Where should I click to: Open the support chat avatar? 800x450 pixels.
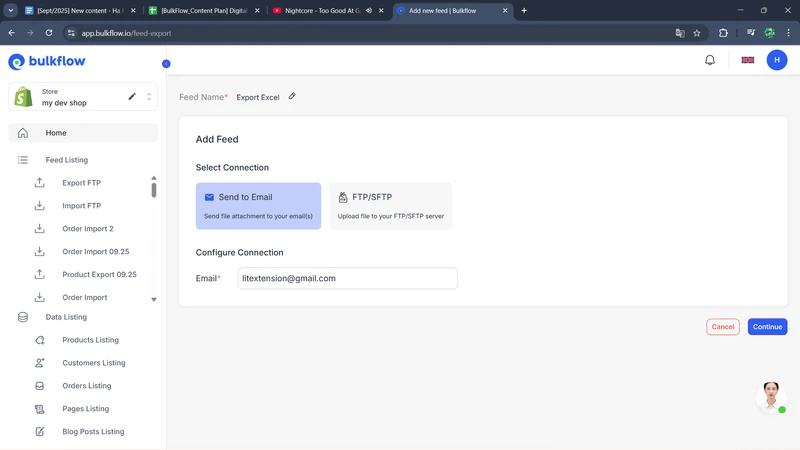pos(770,396)
